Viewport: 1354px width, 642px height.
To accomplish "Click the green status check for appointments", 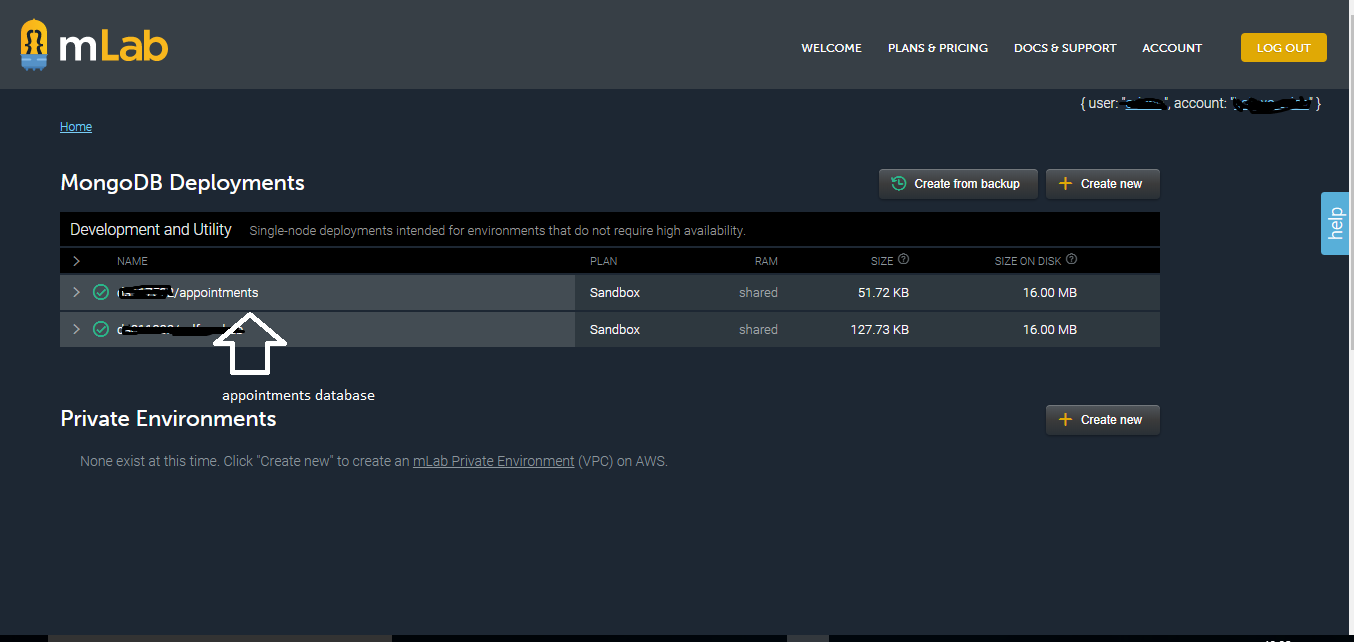I will coord(101,293).
